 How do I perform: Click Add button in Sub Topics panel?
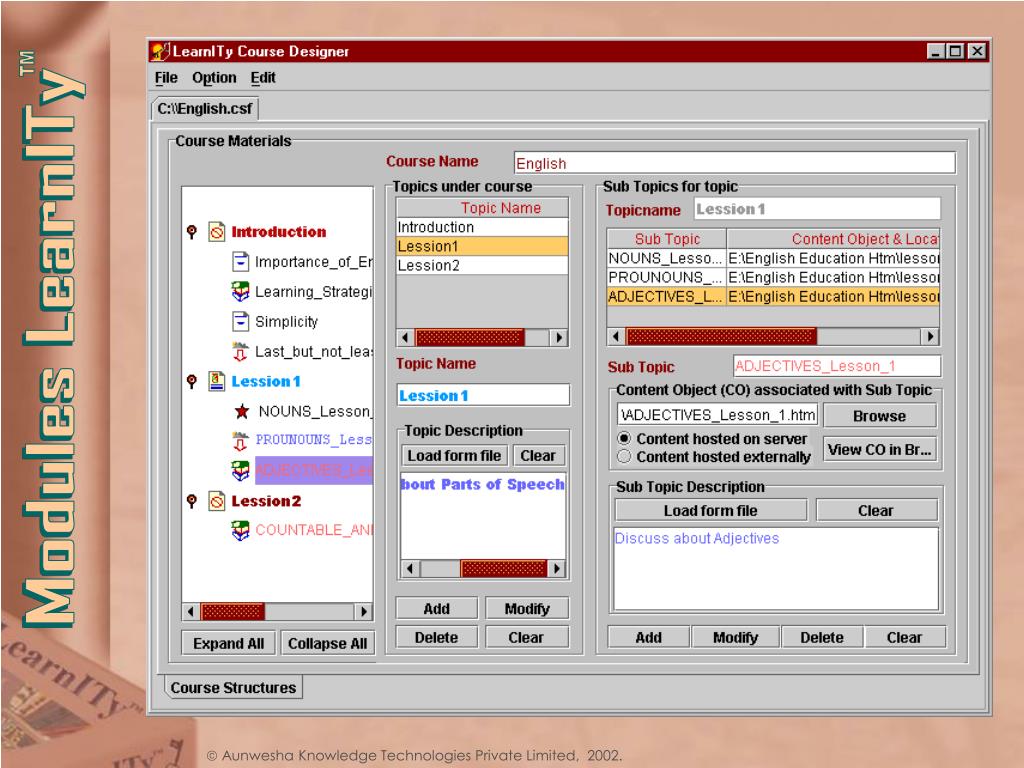pos(648,637)
